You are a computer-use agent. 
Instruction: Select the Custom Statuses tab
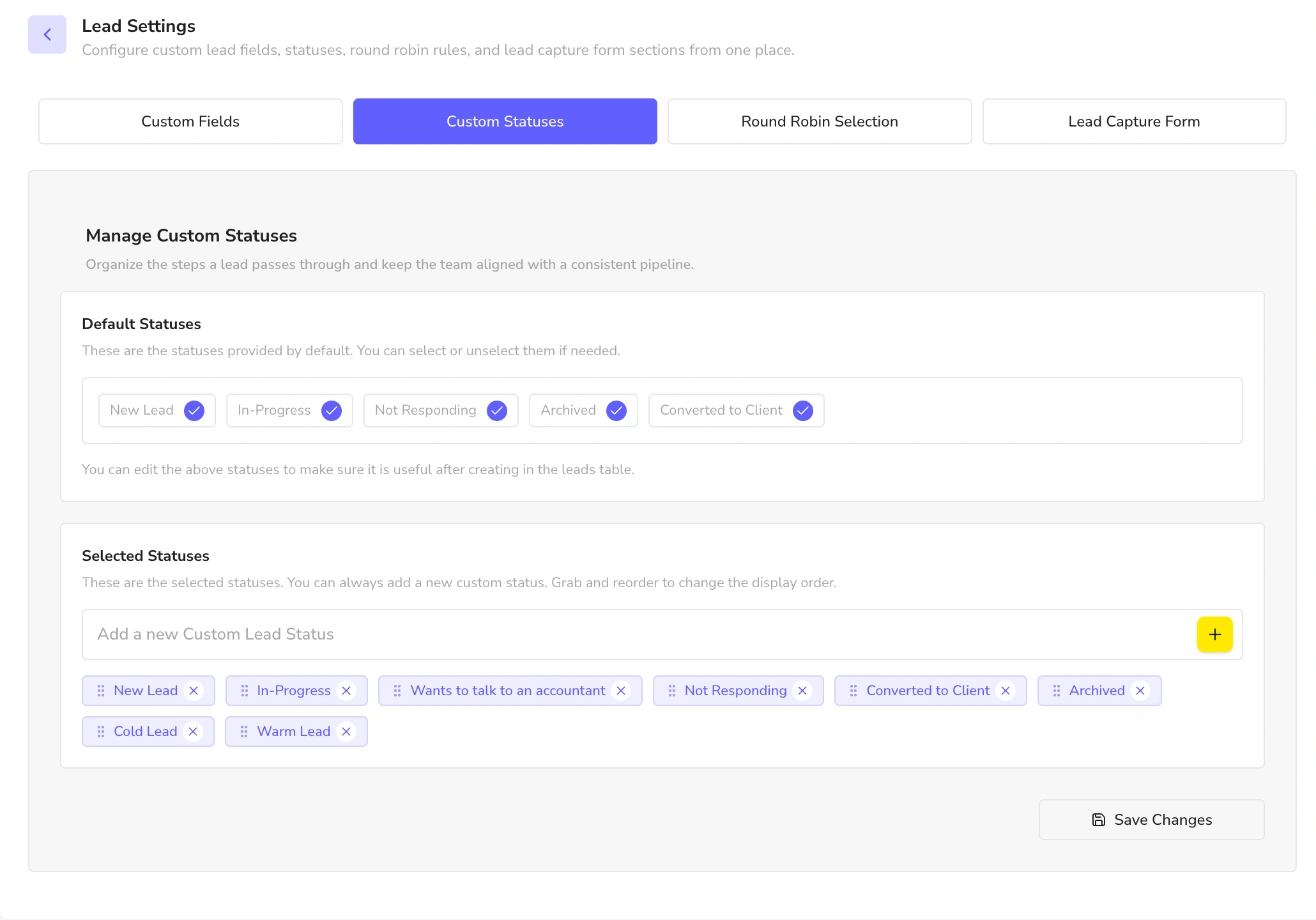tap(505, 121)
